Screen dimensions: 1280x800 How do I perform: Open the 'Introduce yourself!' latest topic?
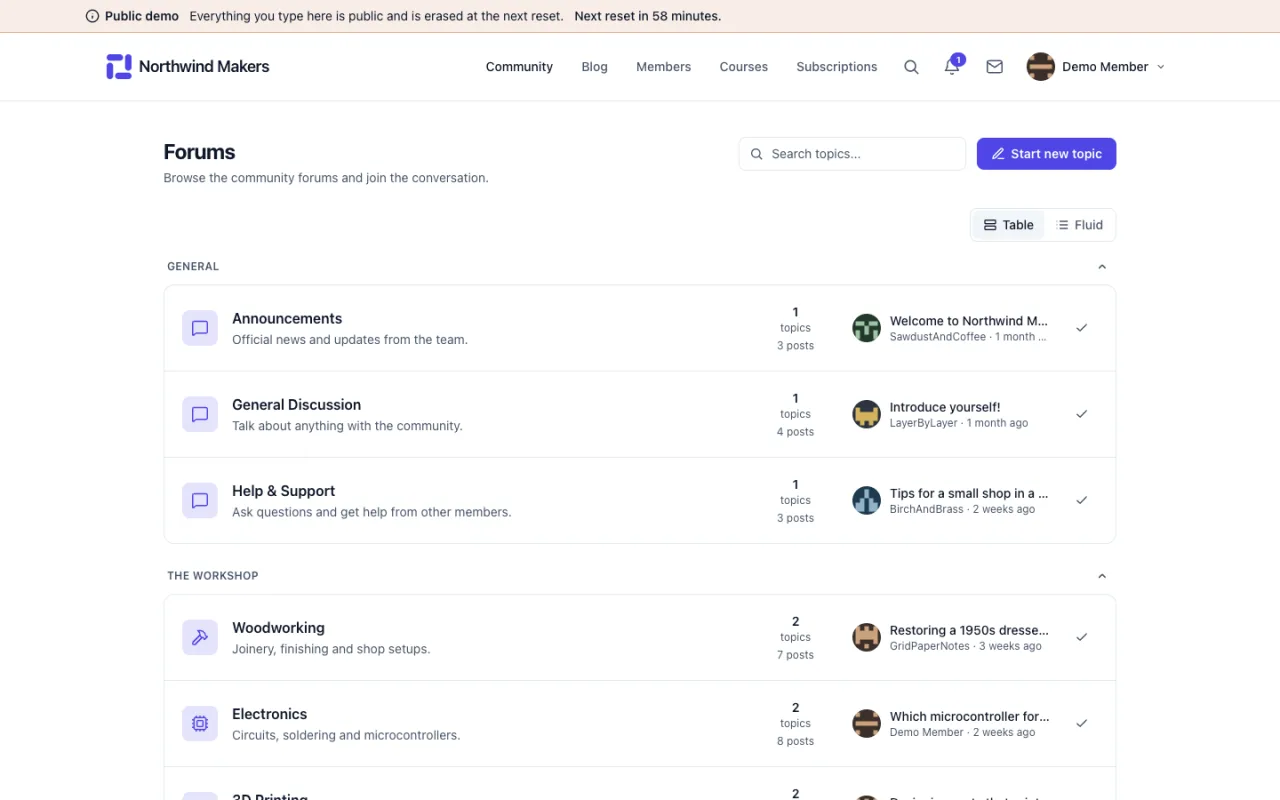coord(945,407)
